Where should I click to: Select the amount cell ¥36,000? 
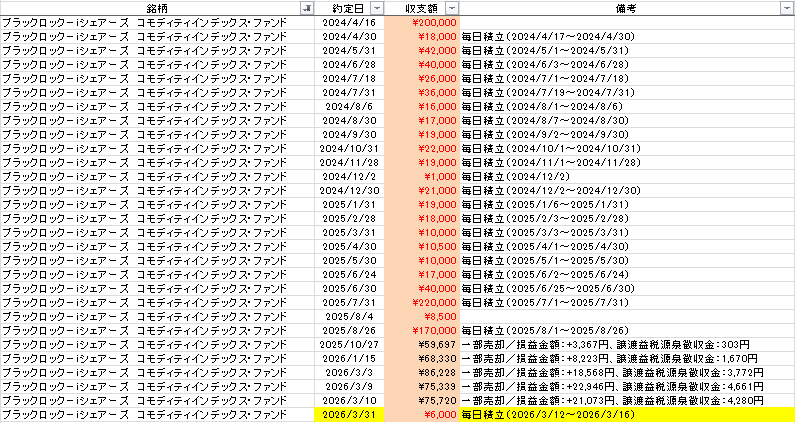point(421,93)
